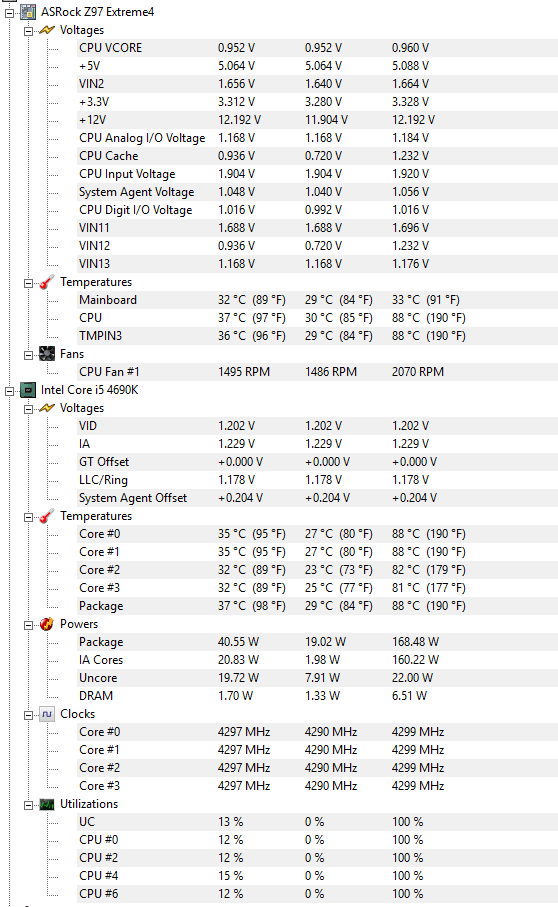The height and width of the screenshot is (907, 558).
Task: Select the System Agent Offset row
Action: coord(317,498)
